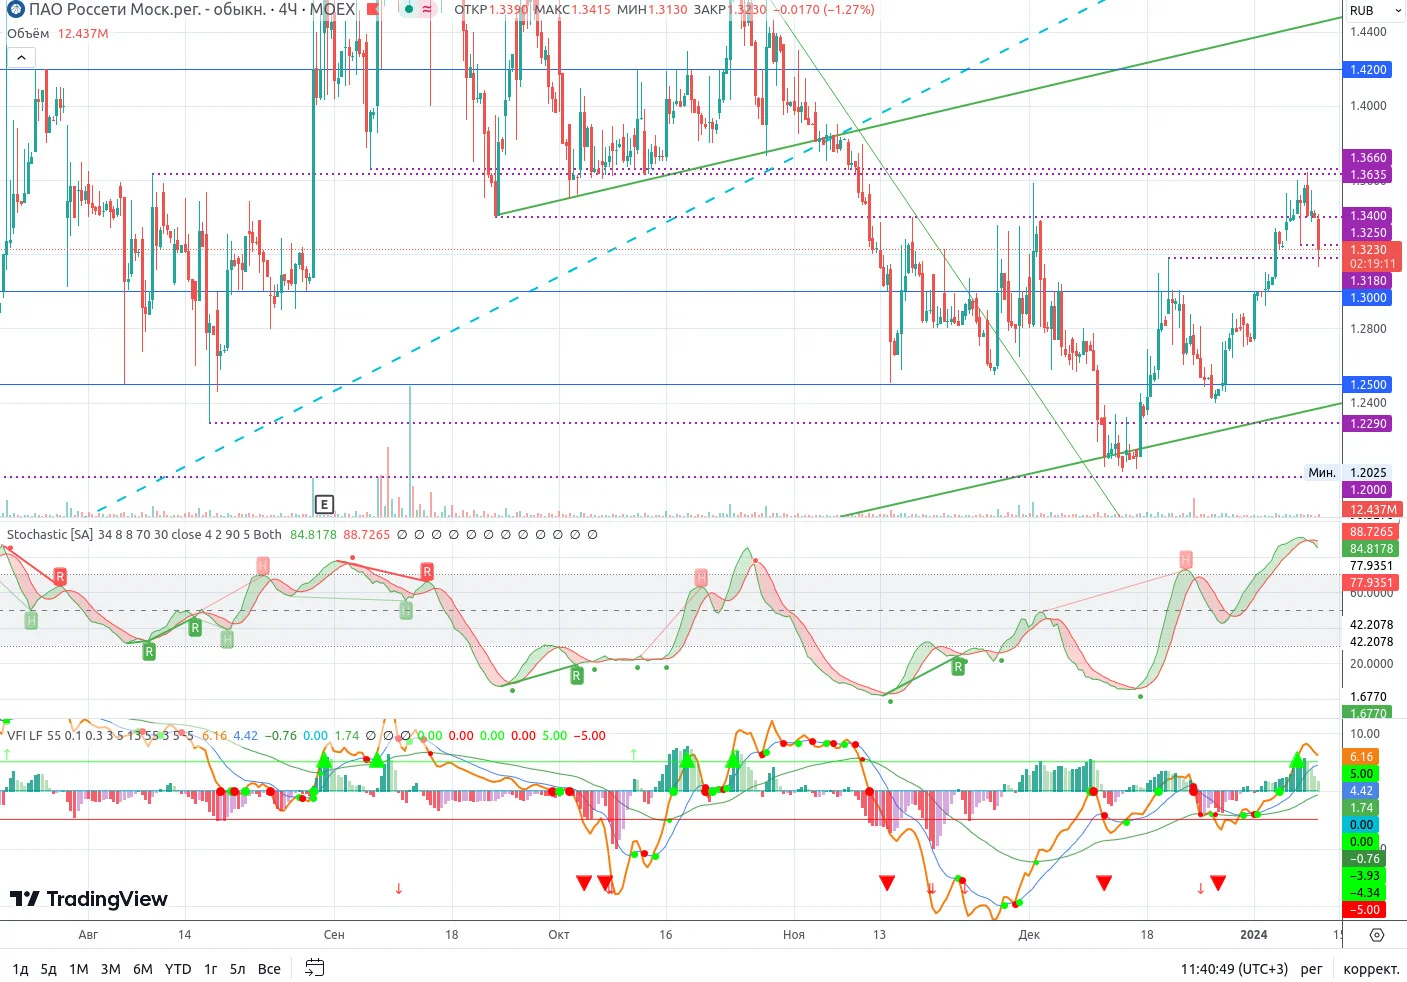Click the Сен label on the time axis

point(334,935)
